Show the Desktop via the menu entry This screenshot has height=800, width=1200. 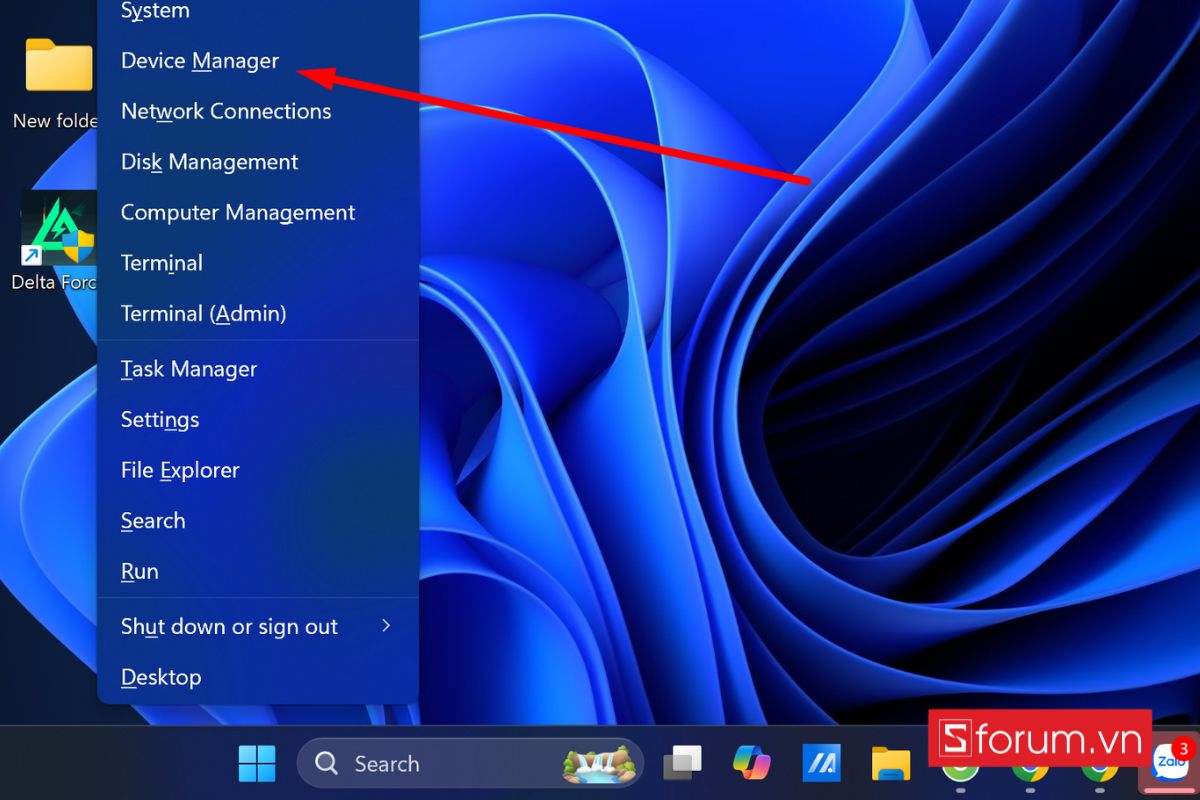tap(258, 677)
